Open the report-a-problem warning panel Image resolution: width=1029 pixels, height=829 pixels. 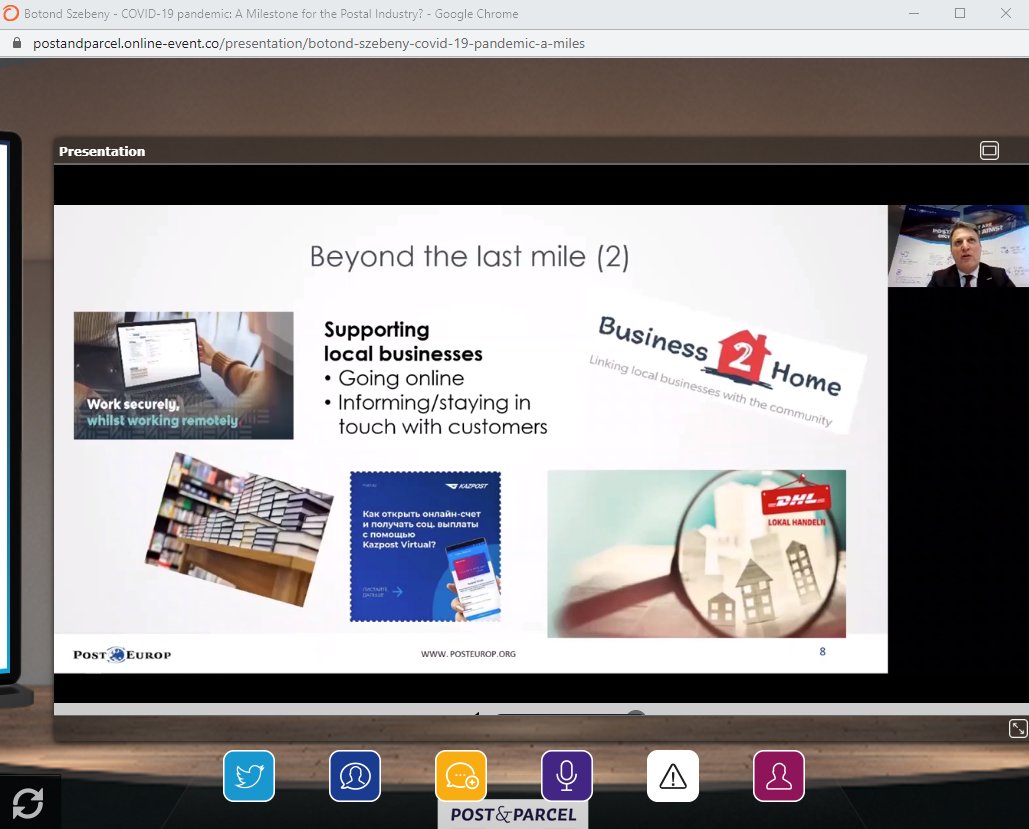672,776
